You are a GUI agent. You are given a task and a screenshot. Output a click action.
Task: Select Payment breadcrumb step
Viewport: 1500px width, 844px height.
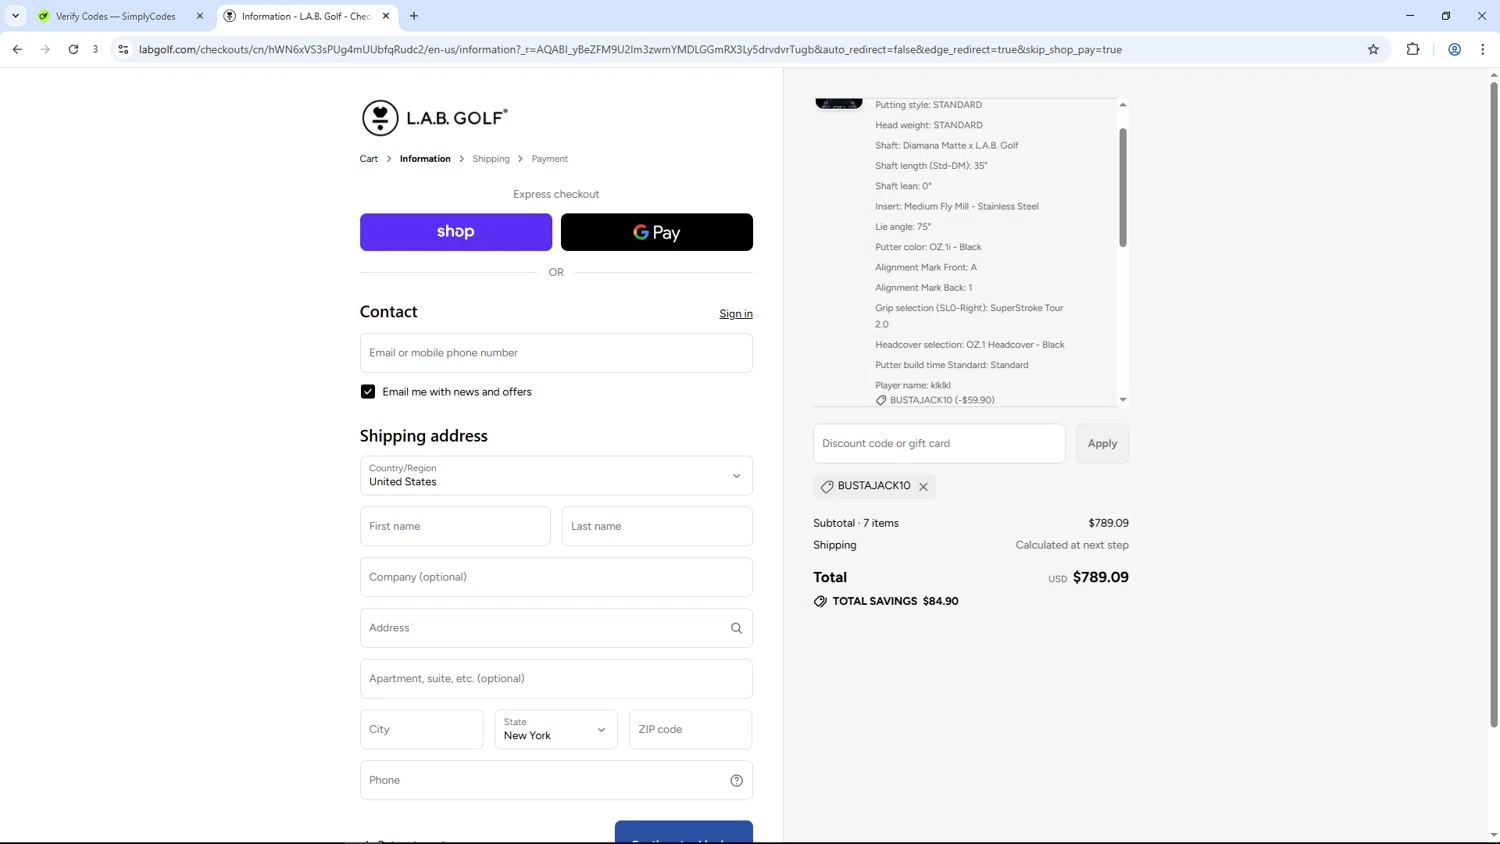pyautogui.click(x=550, y=159)
